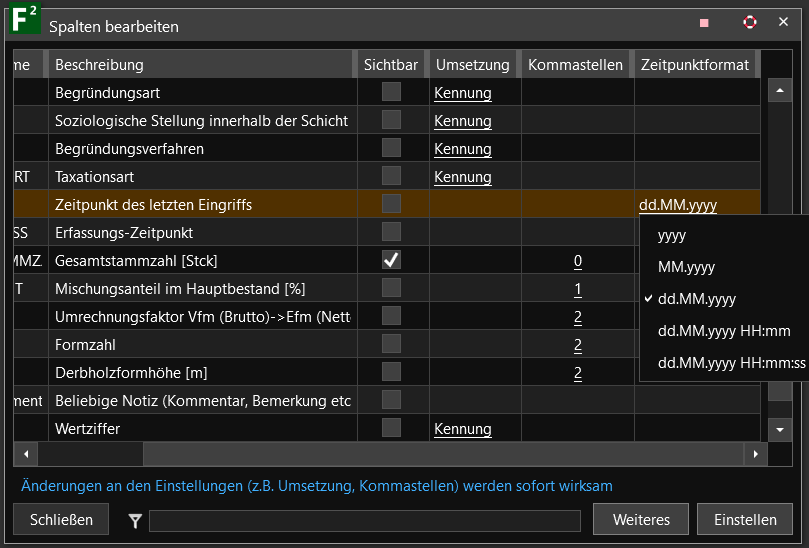Viewport: 809px width, 548px height.
Task: Open Zeitpunktformat dropdown showing dd.MM.yyyy
Action: pyautogui.click(x=678, y=205)
